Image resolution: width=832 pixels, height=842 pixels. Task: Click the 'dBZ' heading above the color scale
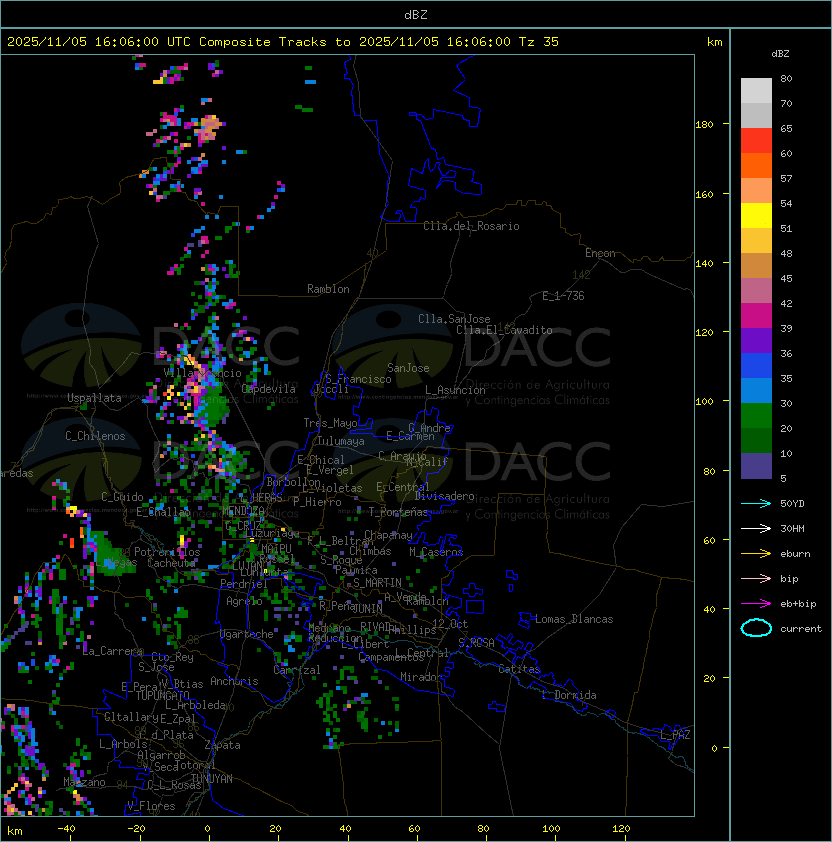pyautogui.click(x=780, y=54)
